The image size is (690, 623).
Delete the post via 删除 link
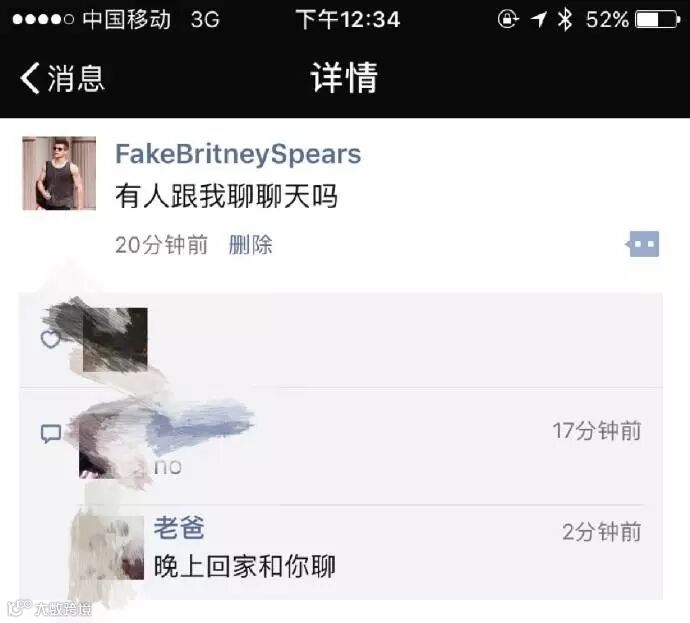click(250, 245)
